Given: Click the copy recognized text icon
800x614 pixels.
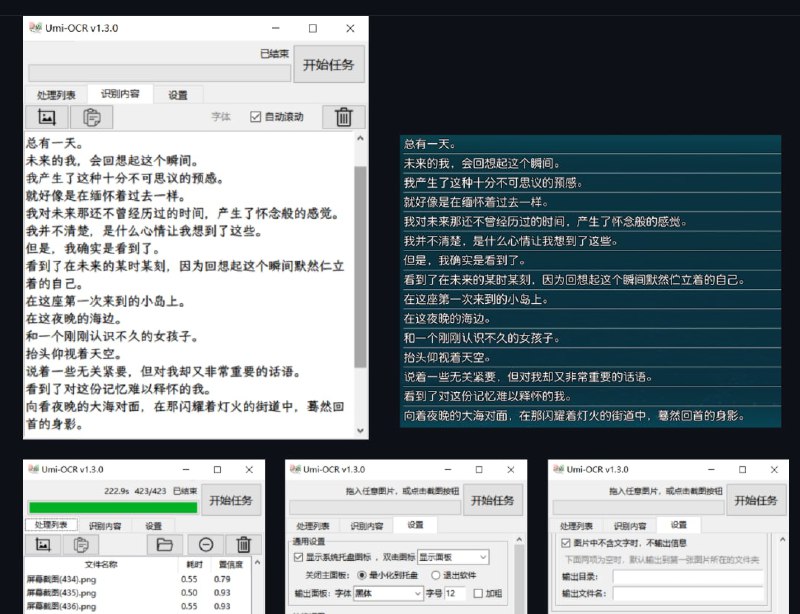Looking at the screenshot, I should coord(90,117).
